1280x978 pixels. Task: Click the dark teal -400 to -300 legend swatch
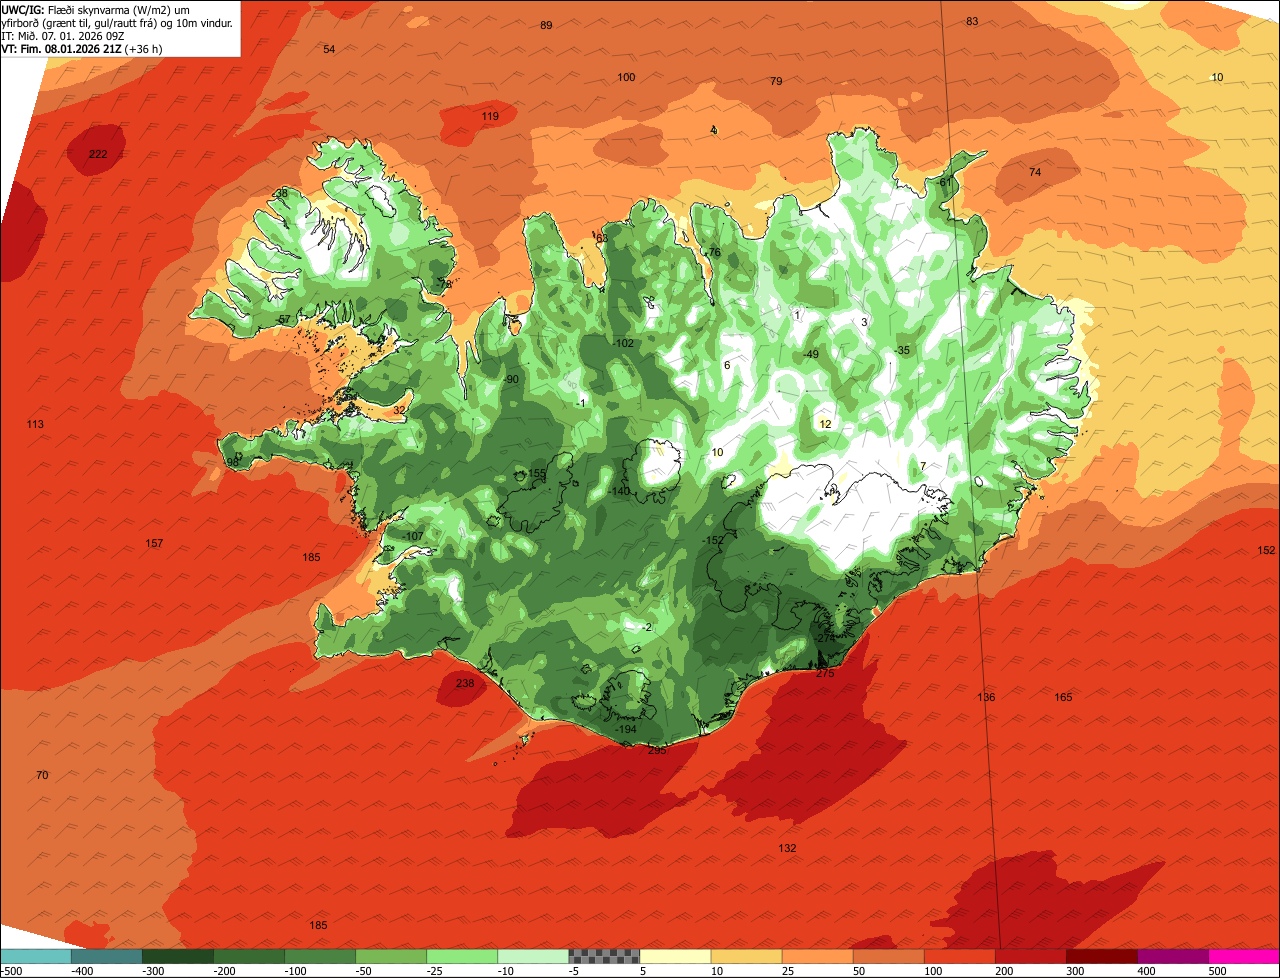coord(107,956)
